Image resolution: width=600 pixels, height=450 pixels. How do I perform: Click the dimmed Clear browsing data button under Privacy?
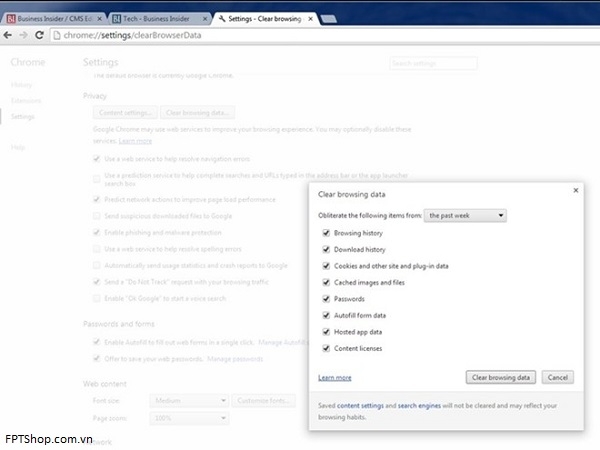(x=197, y=112)
